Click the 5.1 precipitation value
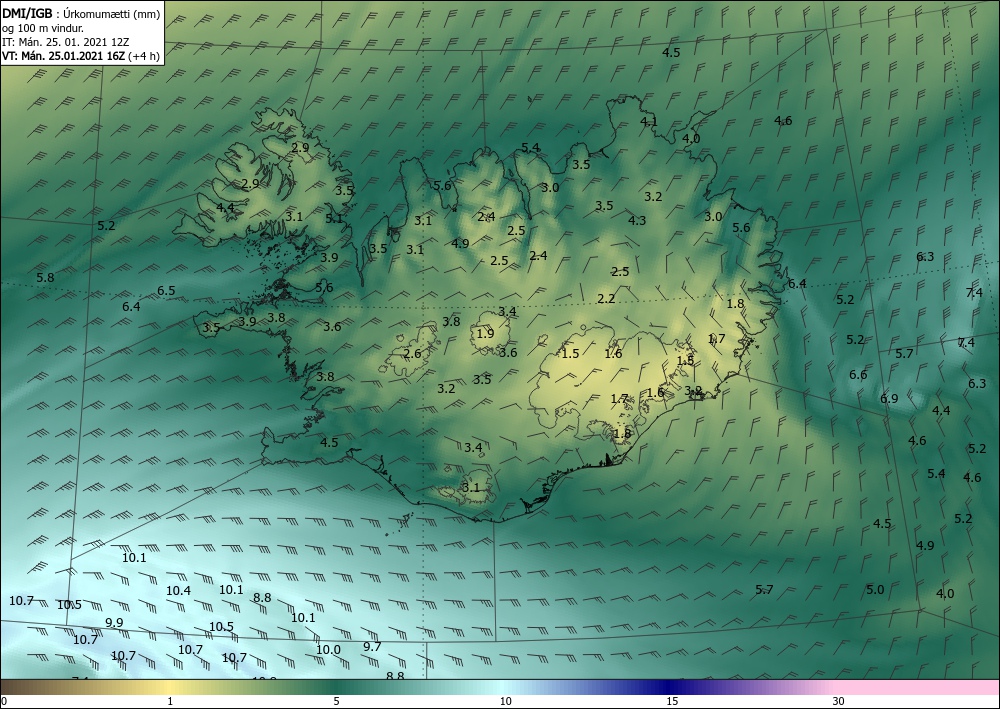Image resolution: width=1000 pixels, height=709 pixels. pyautogui.click(x=334, y=218)
